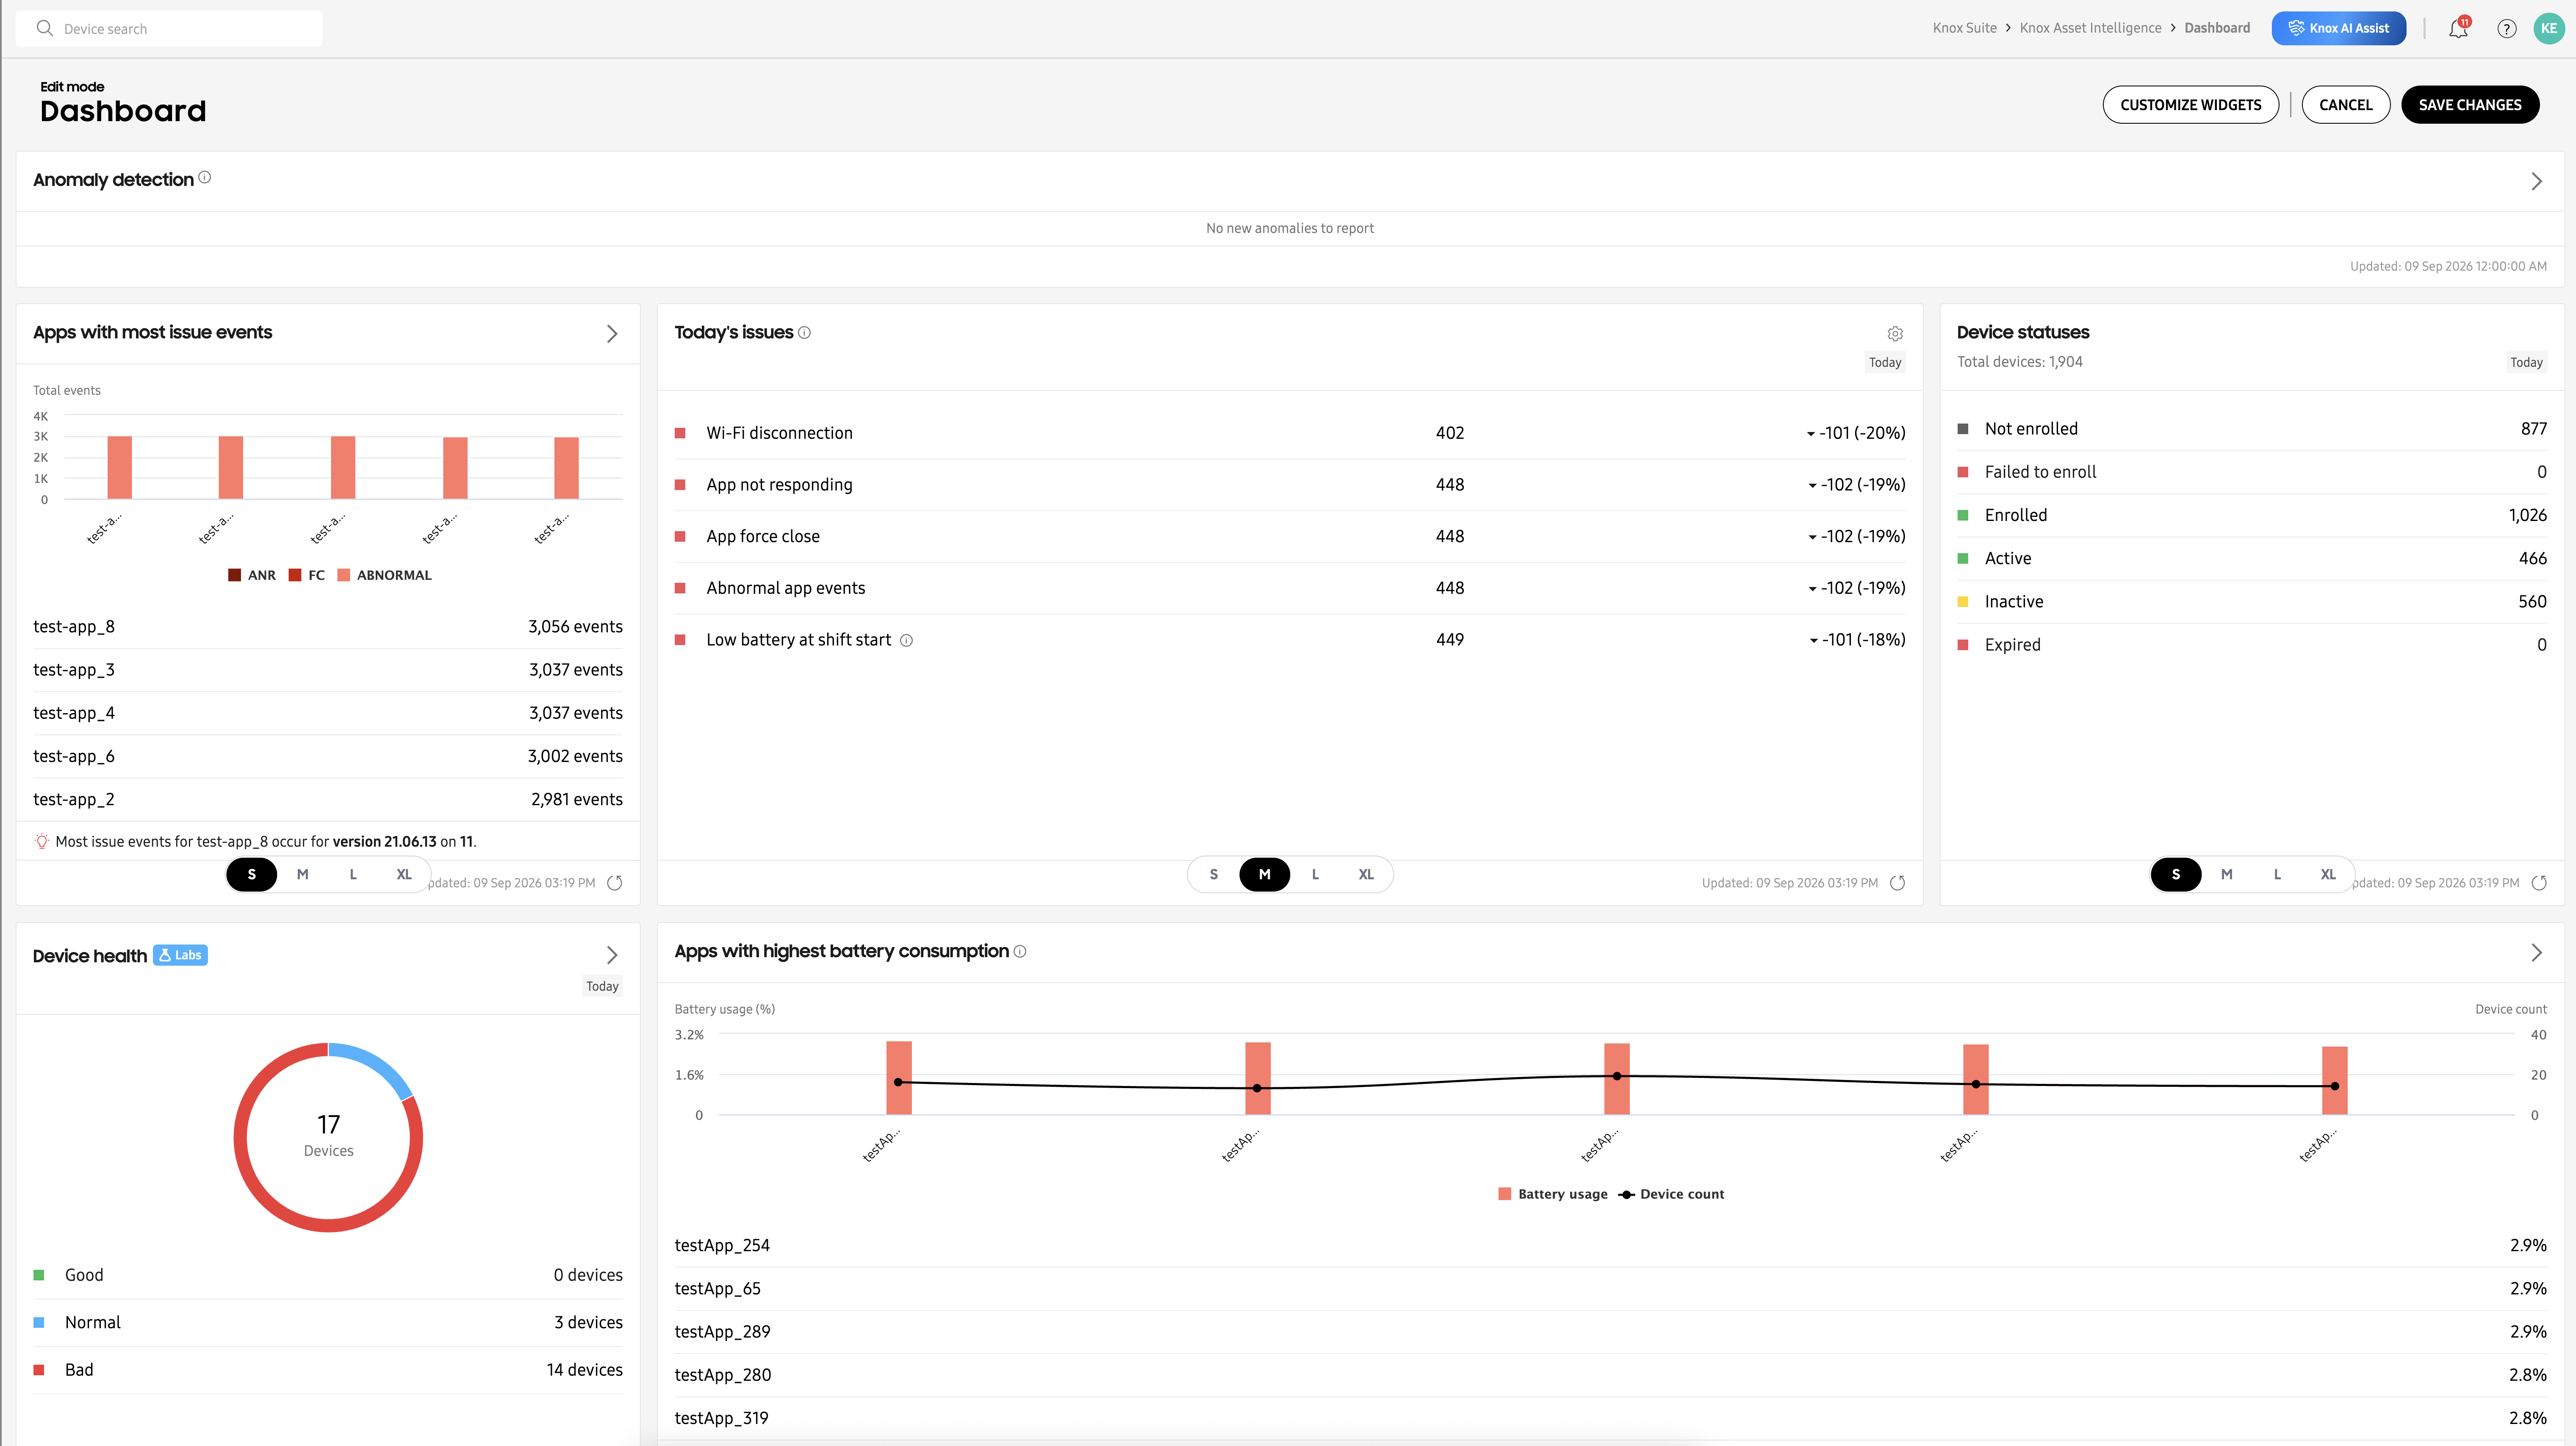Open Device health details chevron
2576x1446 pixels.
click(612, 955)
